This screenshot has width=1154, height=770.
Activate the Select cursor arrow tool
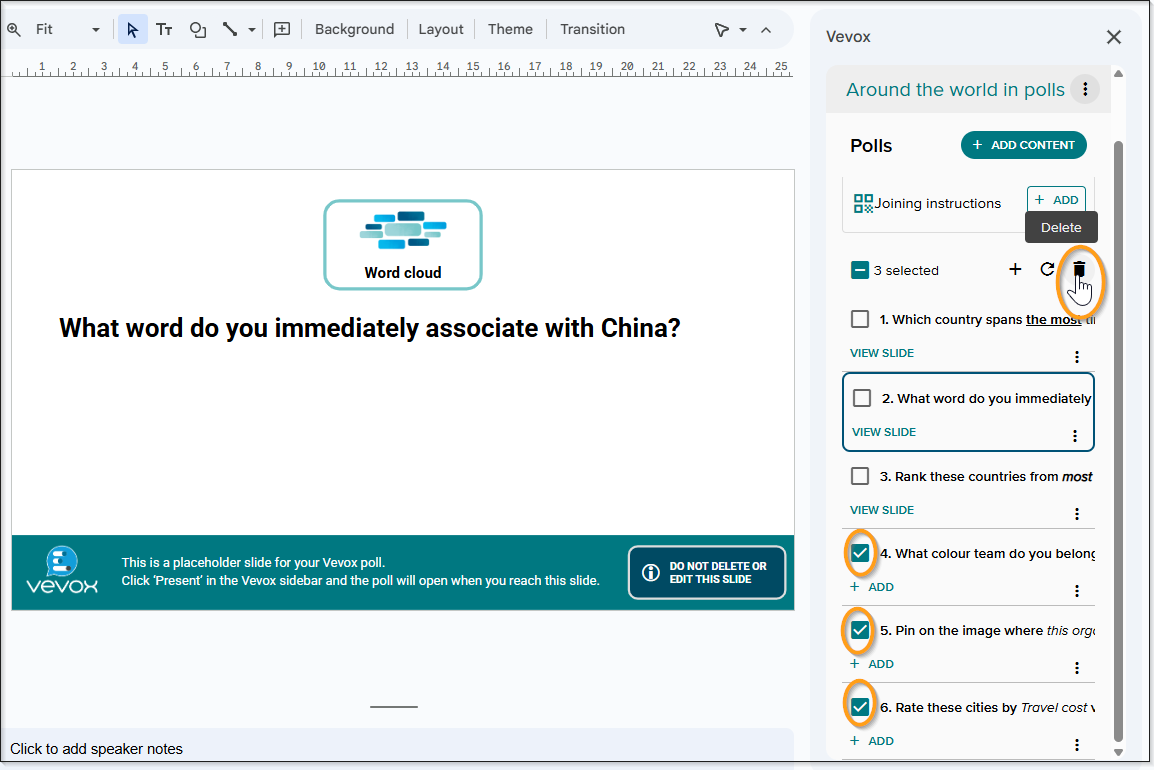pyautogui.click(x=132, y=30)
